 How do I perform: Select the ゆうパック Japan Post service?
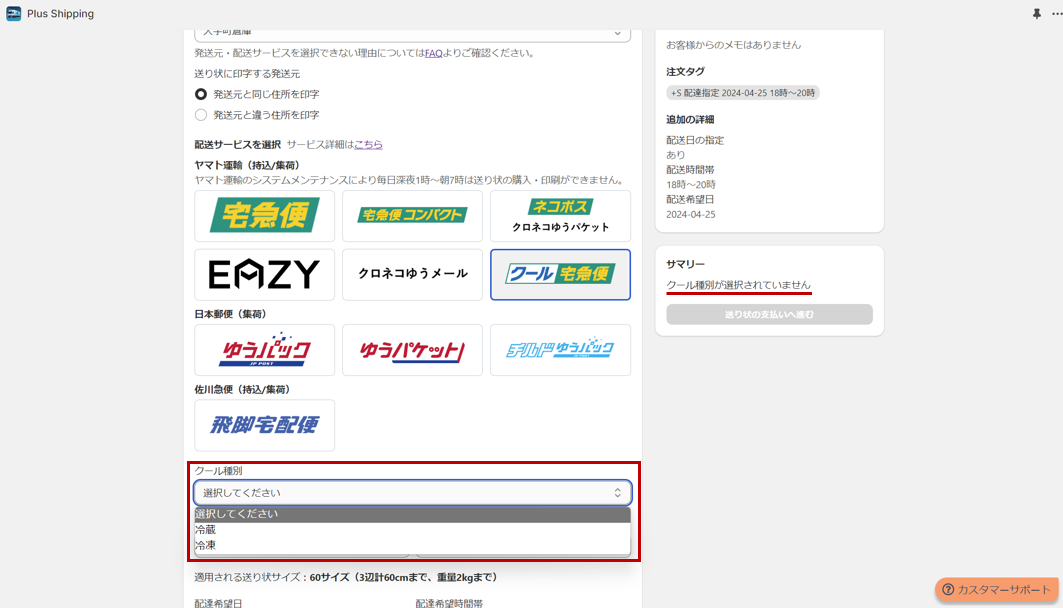pos(264,350)
